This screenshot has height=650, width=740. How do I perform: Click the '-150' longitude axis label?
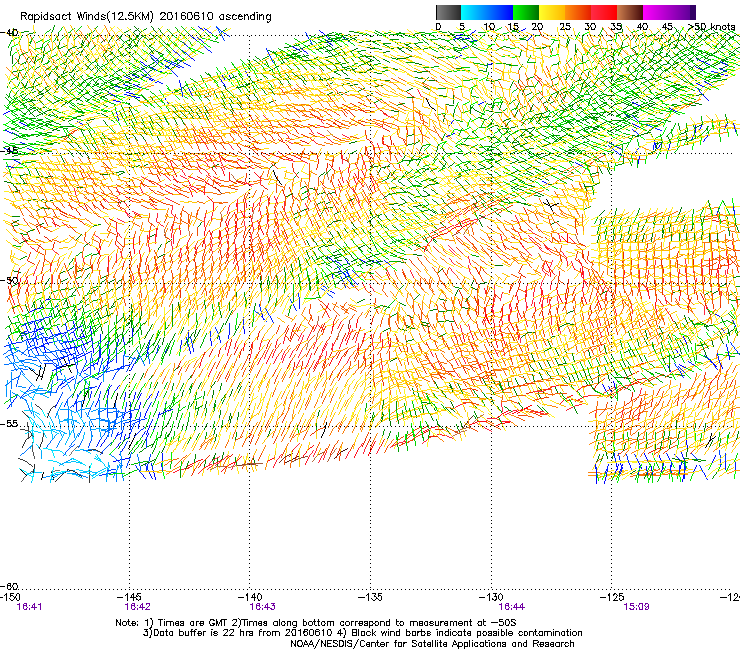[11, 597]
